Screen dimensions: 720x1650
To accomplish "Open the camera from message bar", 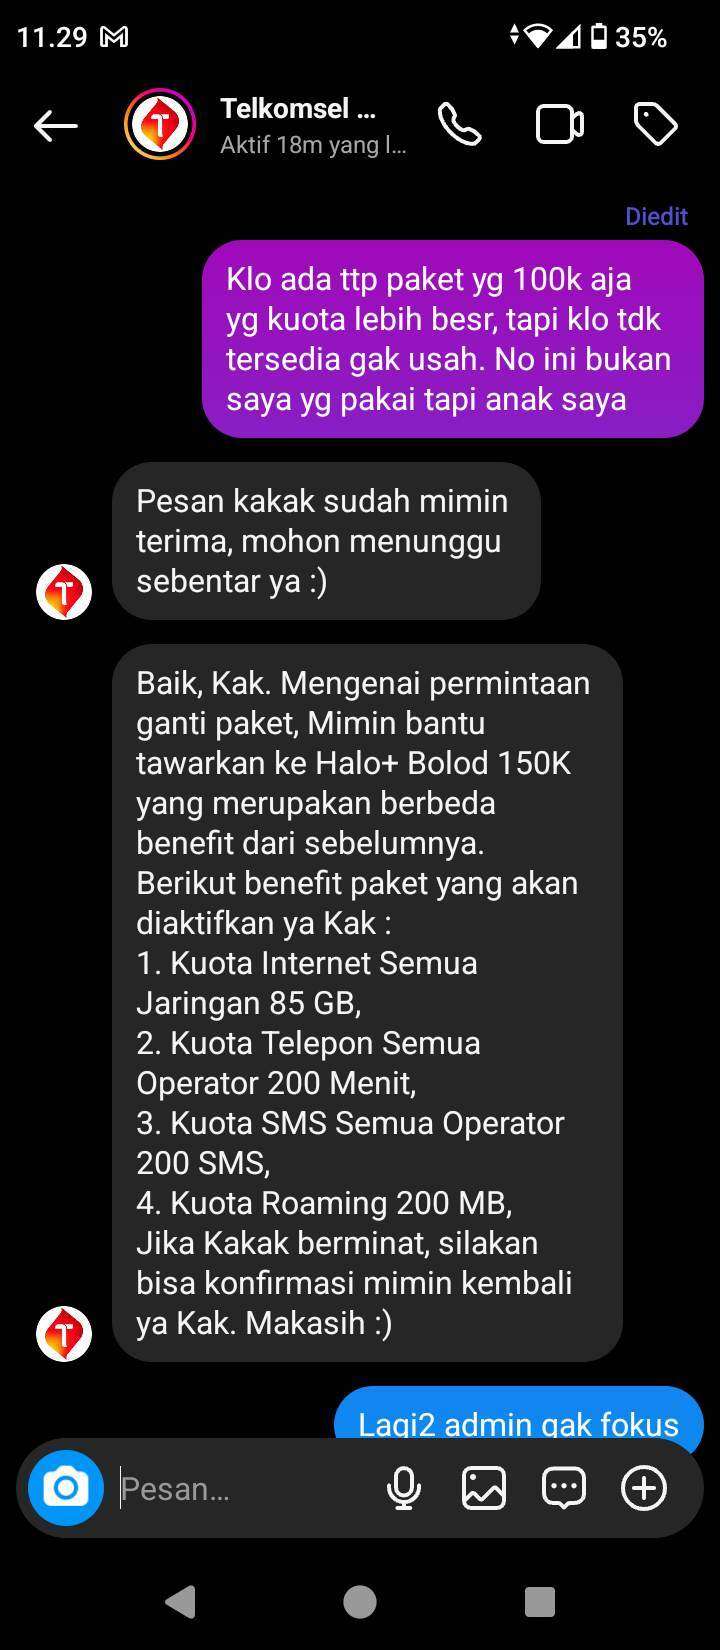I will 66,1488.
